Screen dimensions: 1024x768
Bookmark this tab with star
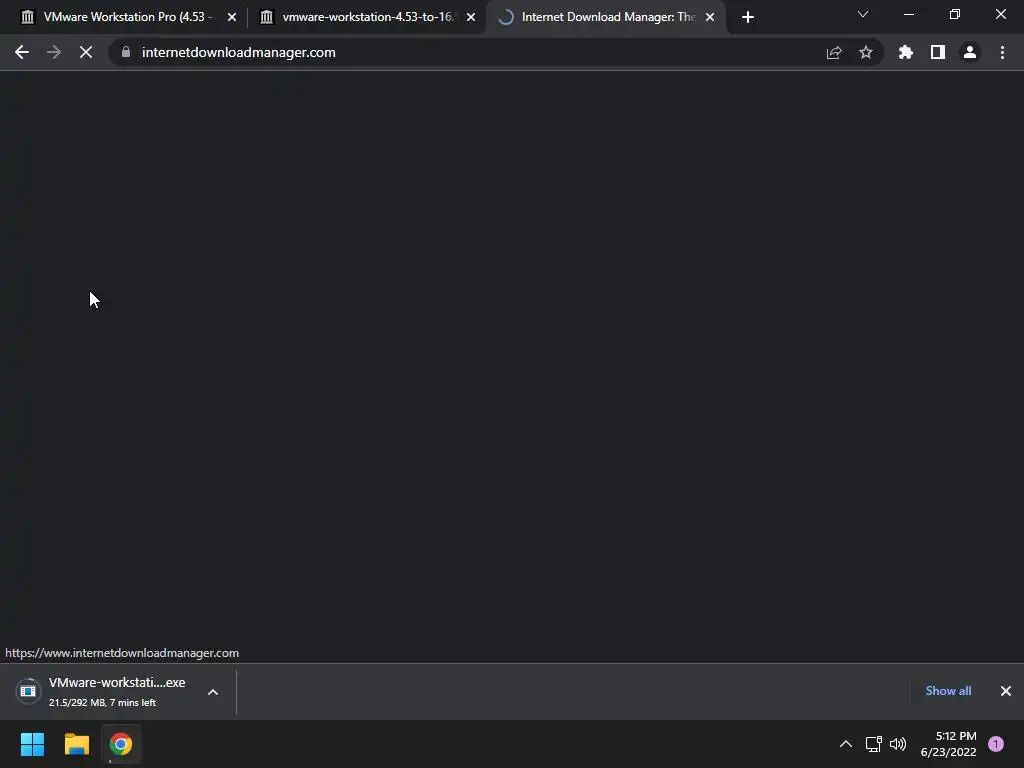coord(866,52)
